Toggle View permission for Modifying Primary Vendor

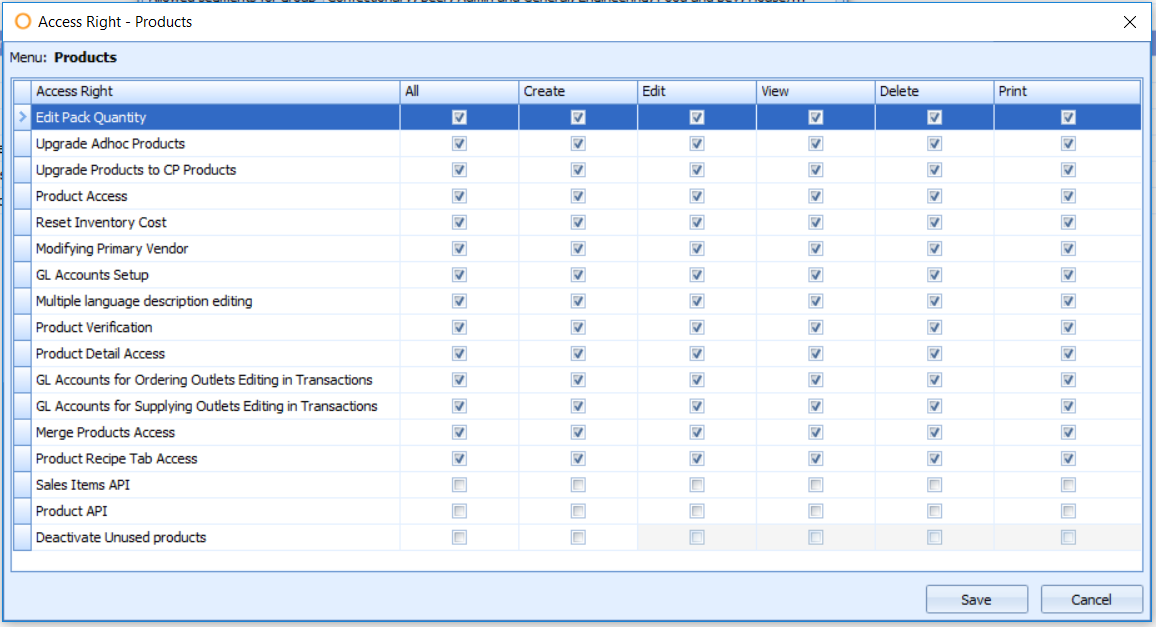pos(815,248)
